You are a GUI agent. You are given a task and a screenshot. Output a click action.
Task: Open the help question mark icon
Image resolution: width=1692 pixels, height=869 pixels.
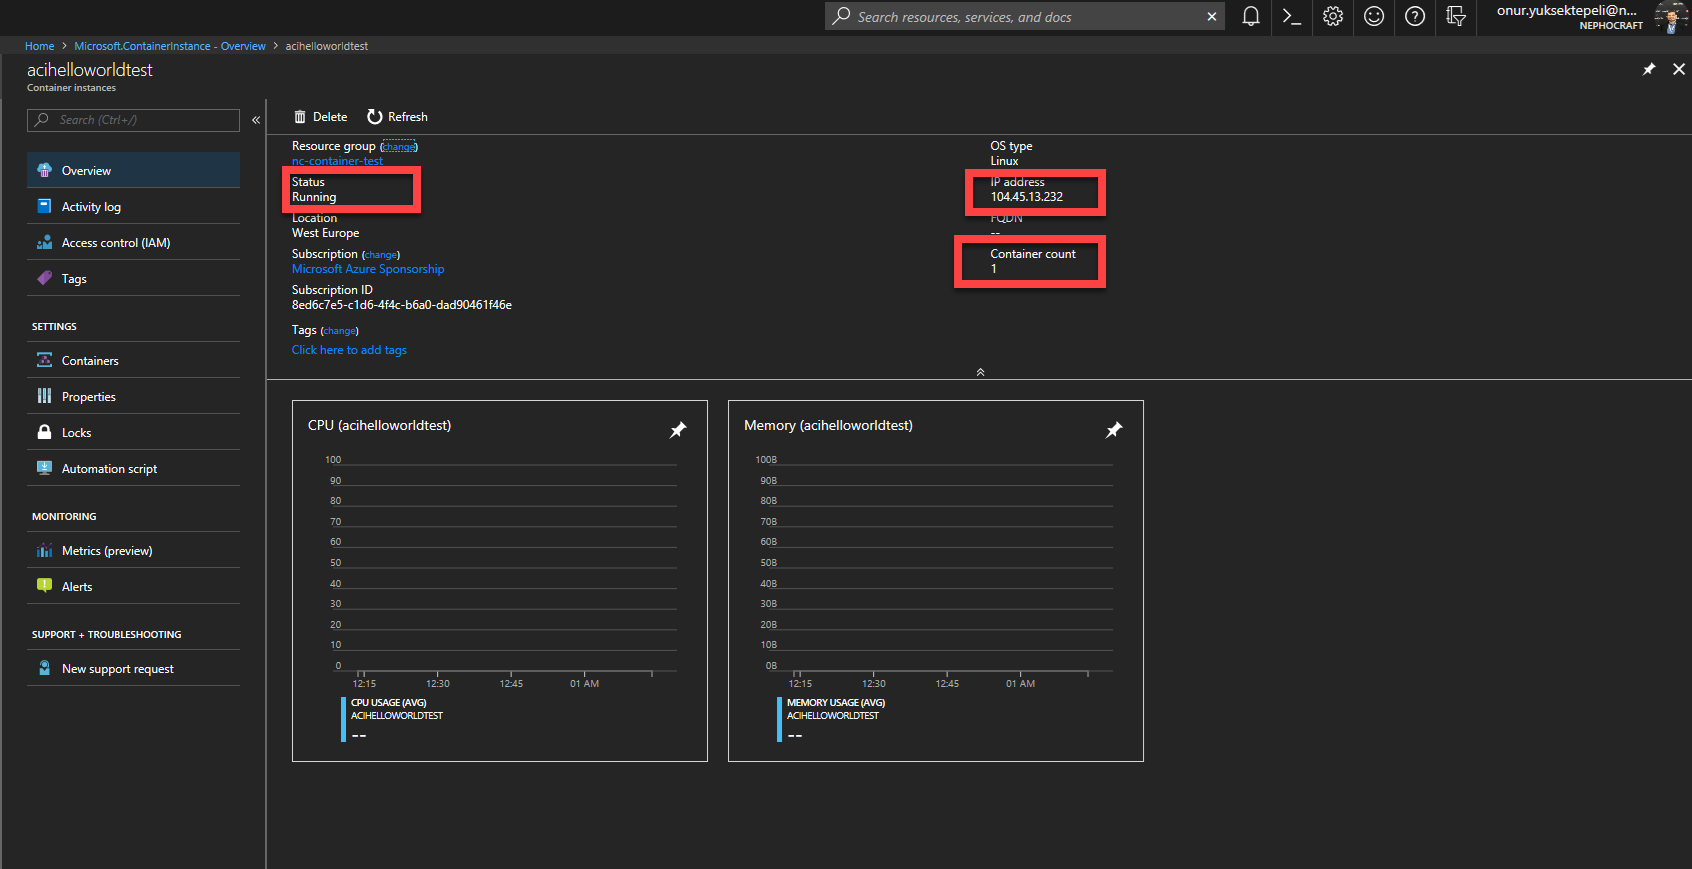1415,16
